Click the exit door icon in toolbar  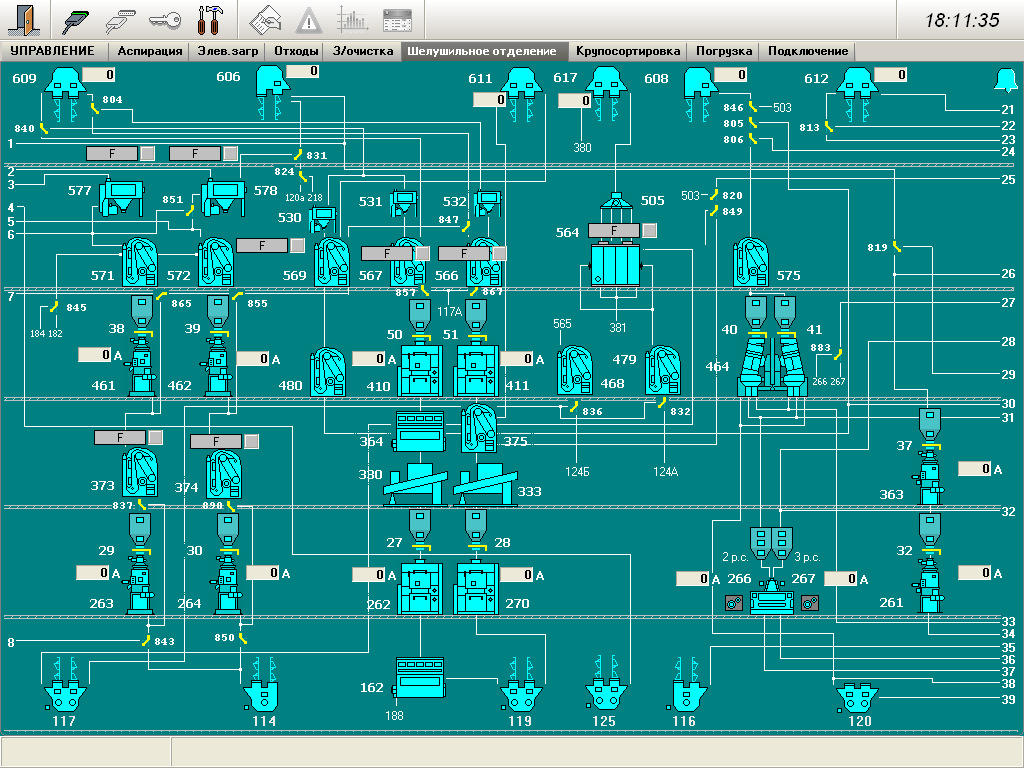(23, 19)
